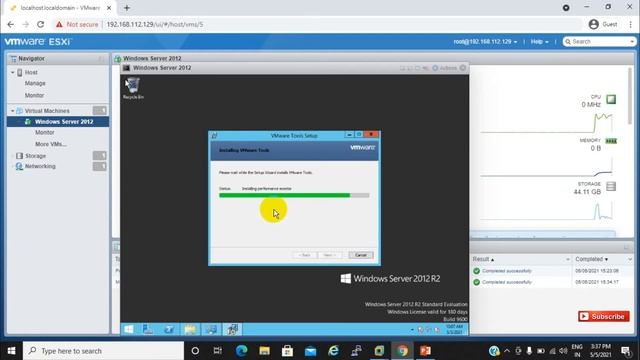This screenshot has height=360, width=640.
Task: Select Monitor under Windows Server 2012
Action: pyautogui.click(x=44, y=133)
